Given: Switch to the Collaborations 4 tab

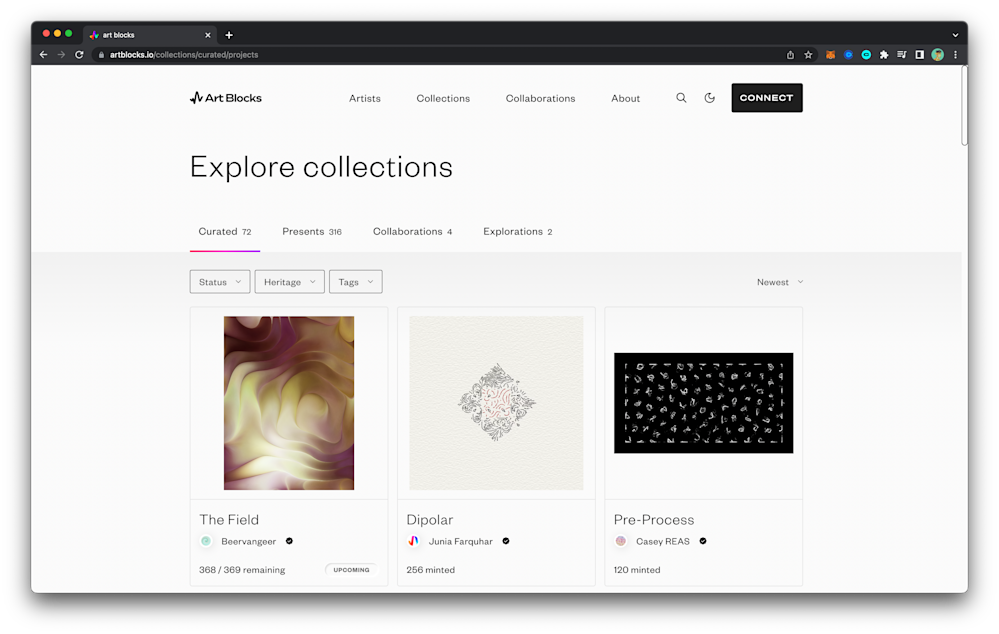Looking at the screenshot, I should [412, 231].
